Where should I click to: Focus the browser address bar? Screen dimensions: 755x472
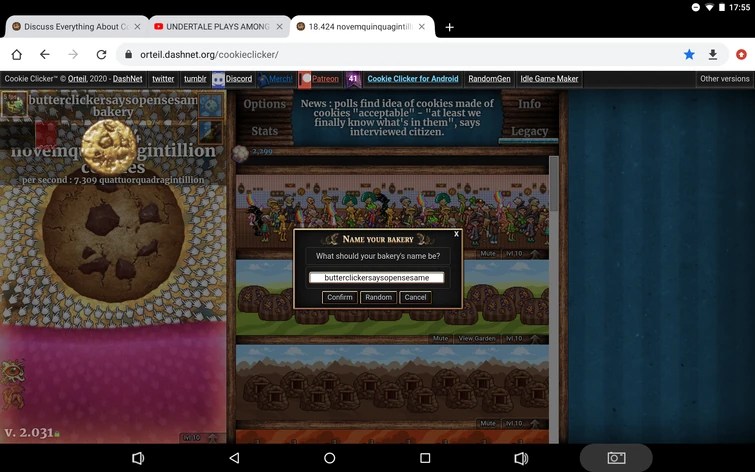[x=400, y=54]
